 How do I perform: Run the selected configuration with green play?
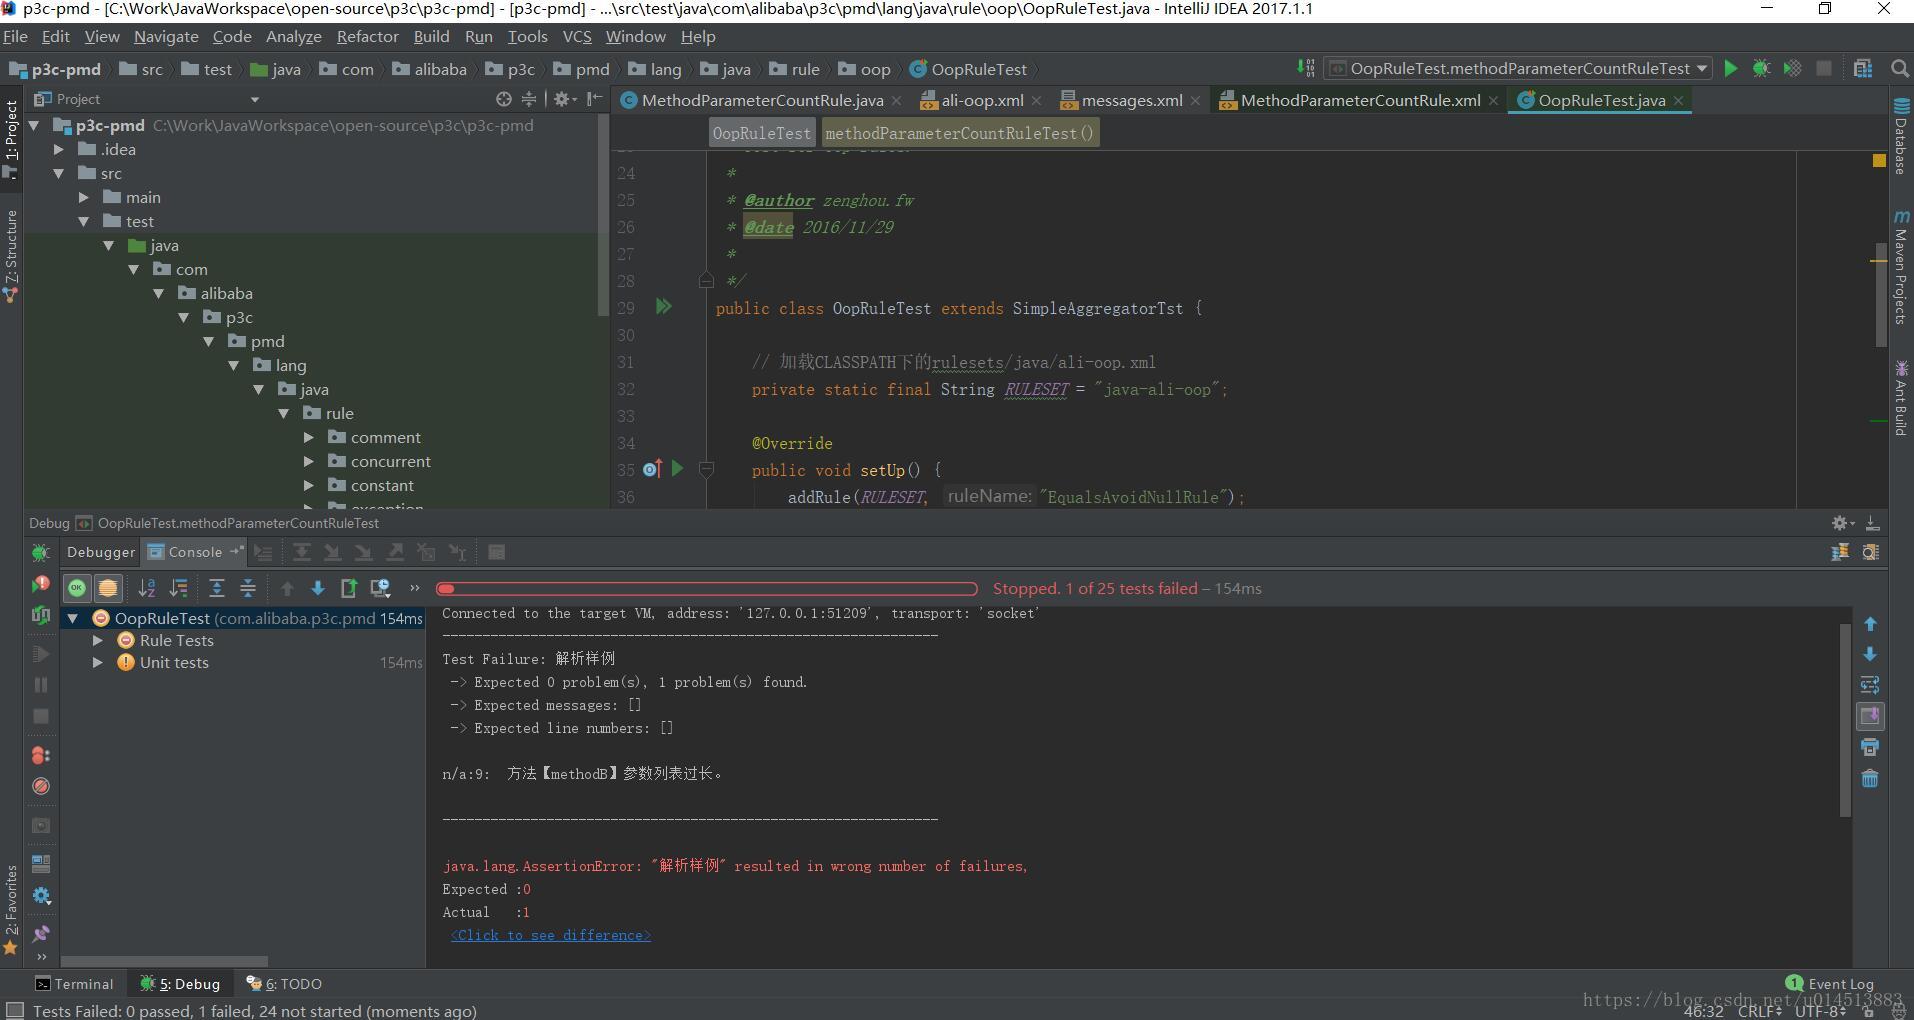click(x=1731, y=68)
